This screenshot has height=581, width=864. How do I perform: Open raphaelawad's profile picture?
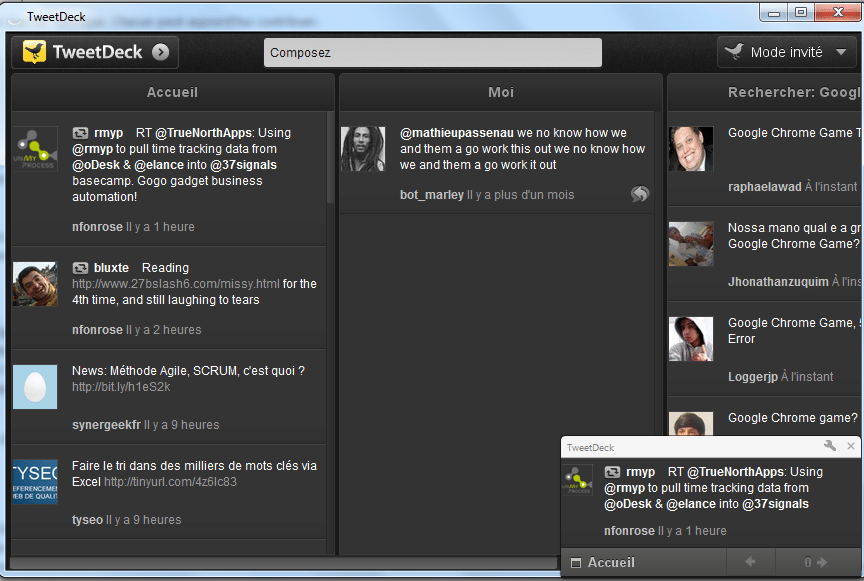pyautogui.click(x=691, y=149)
